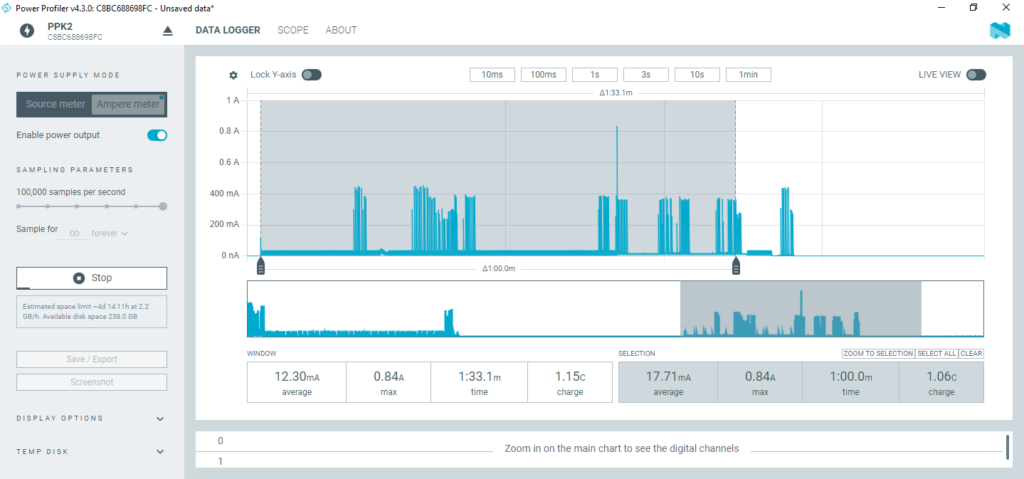Set time window to 3s

point(646,74)
